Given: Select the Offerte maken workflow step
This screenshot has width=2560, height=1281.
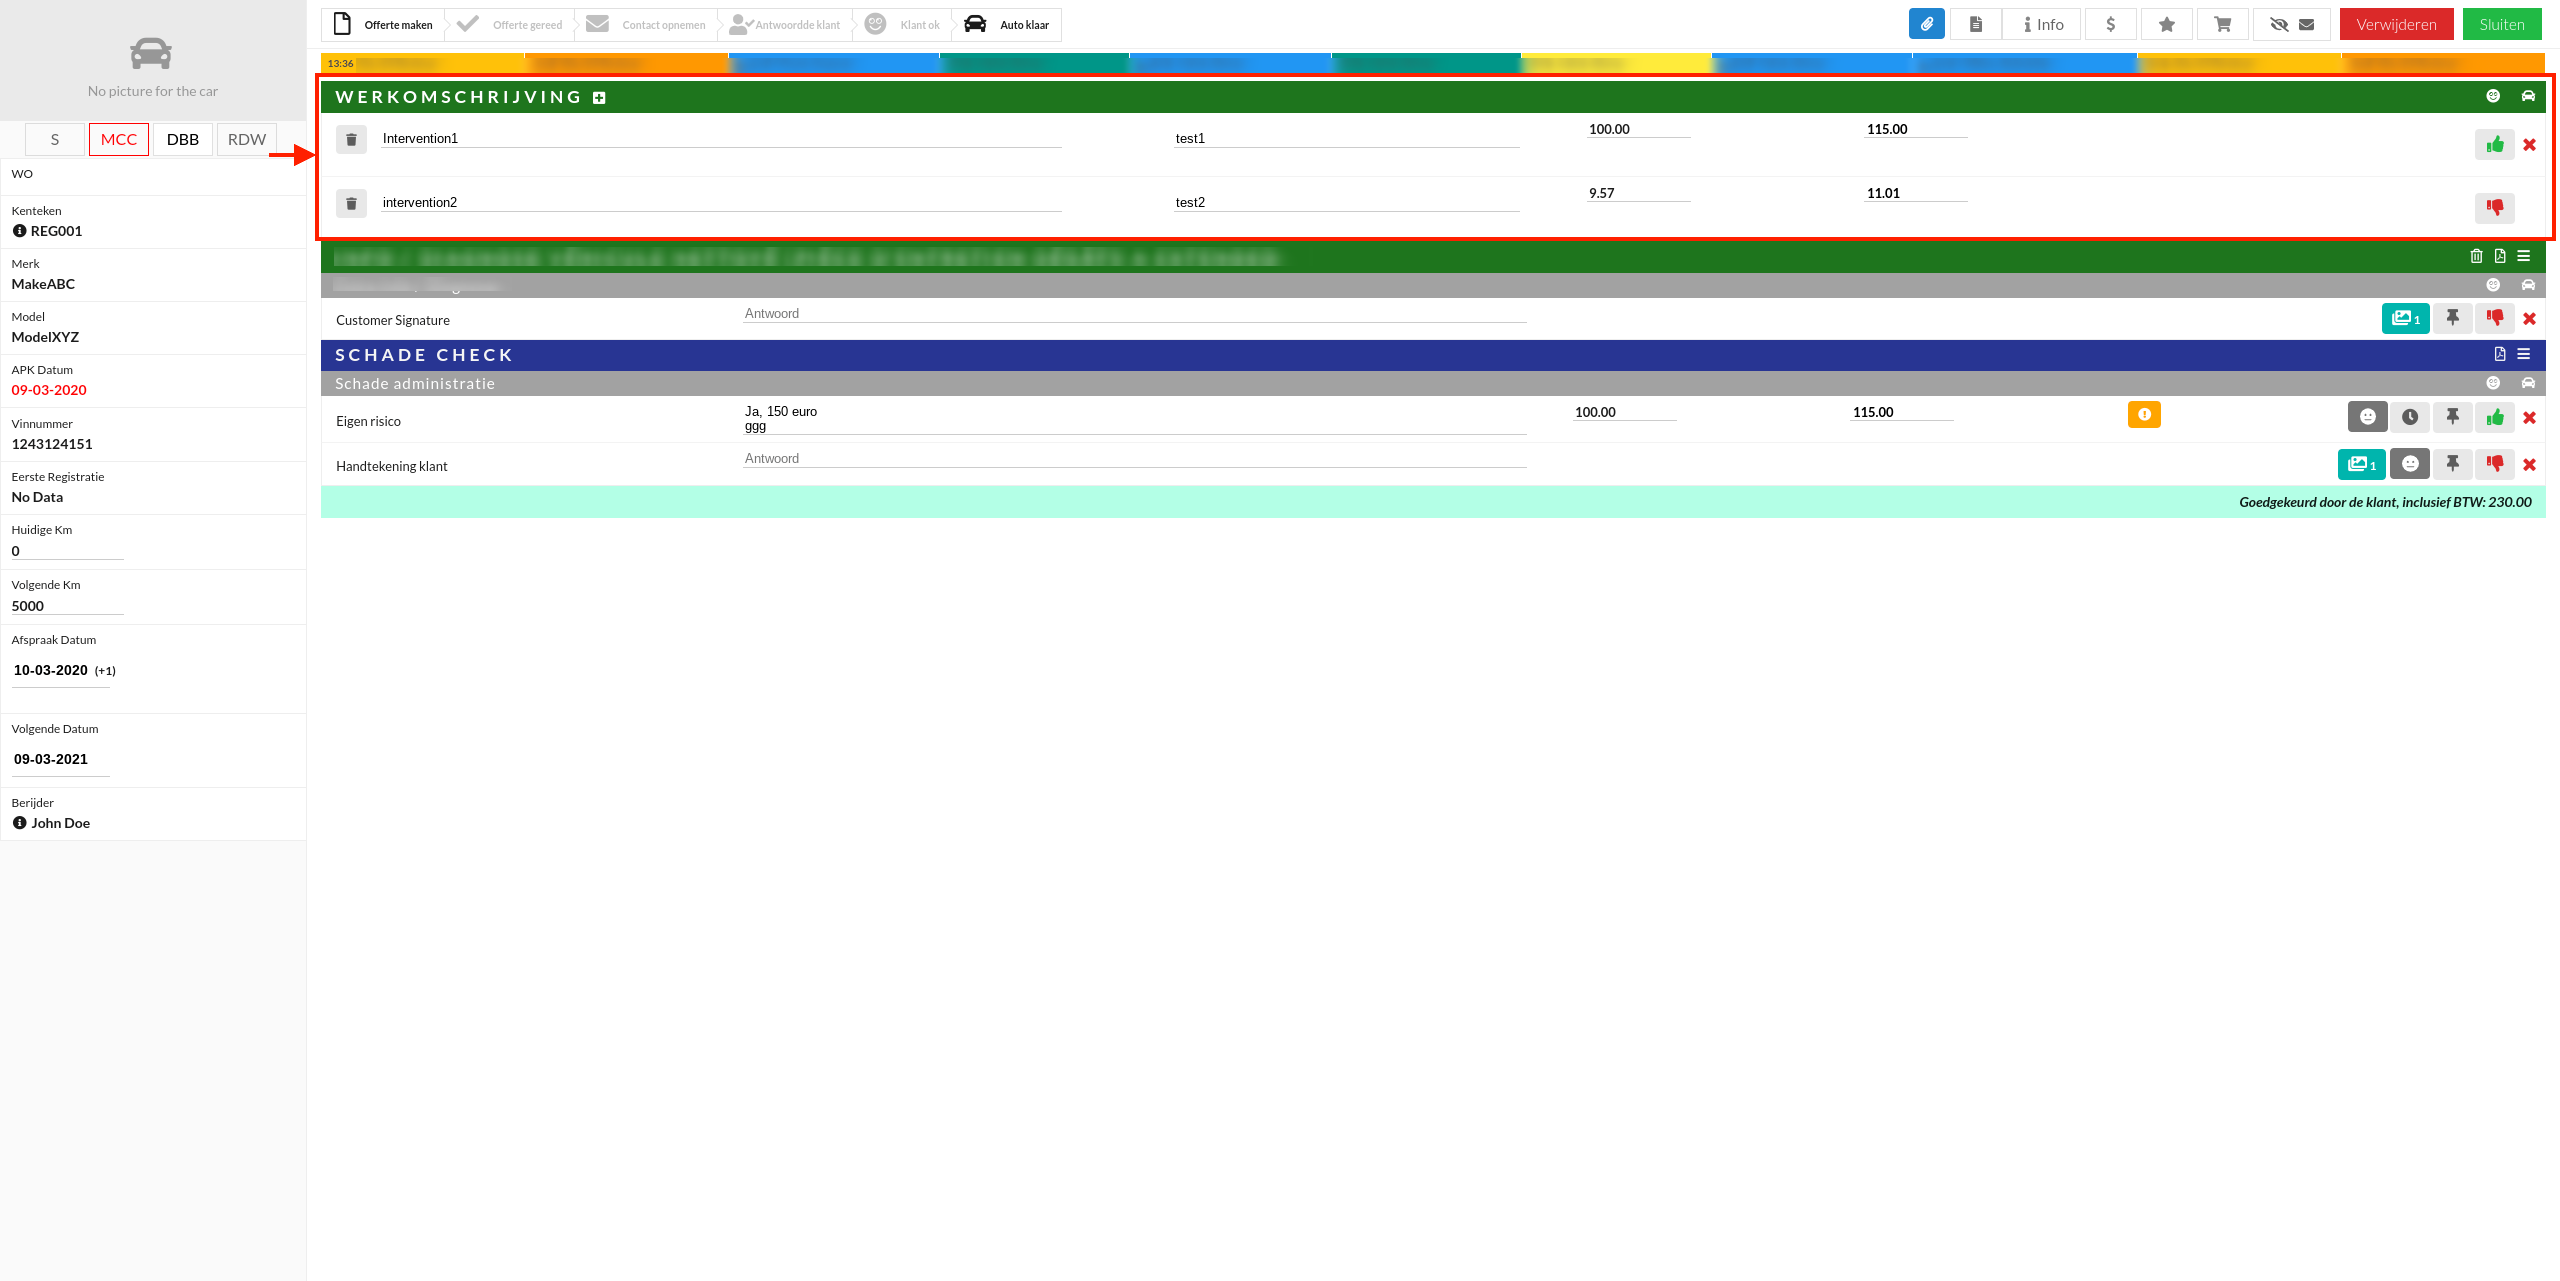Looking at the screenshot, I should click(384, 24).
